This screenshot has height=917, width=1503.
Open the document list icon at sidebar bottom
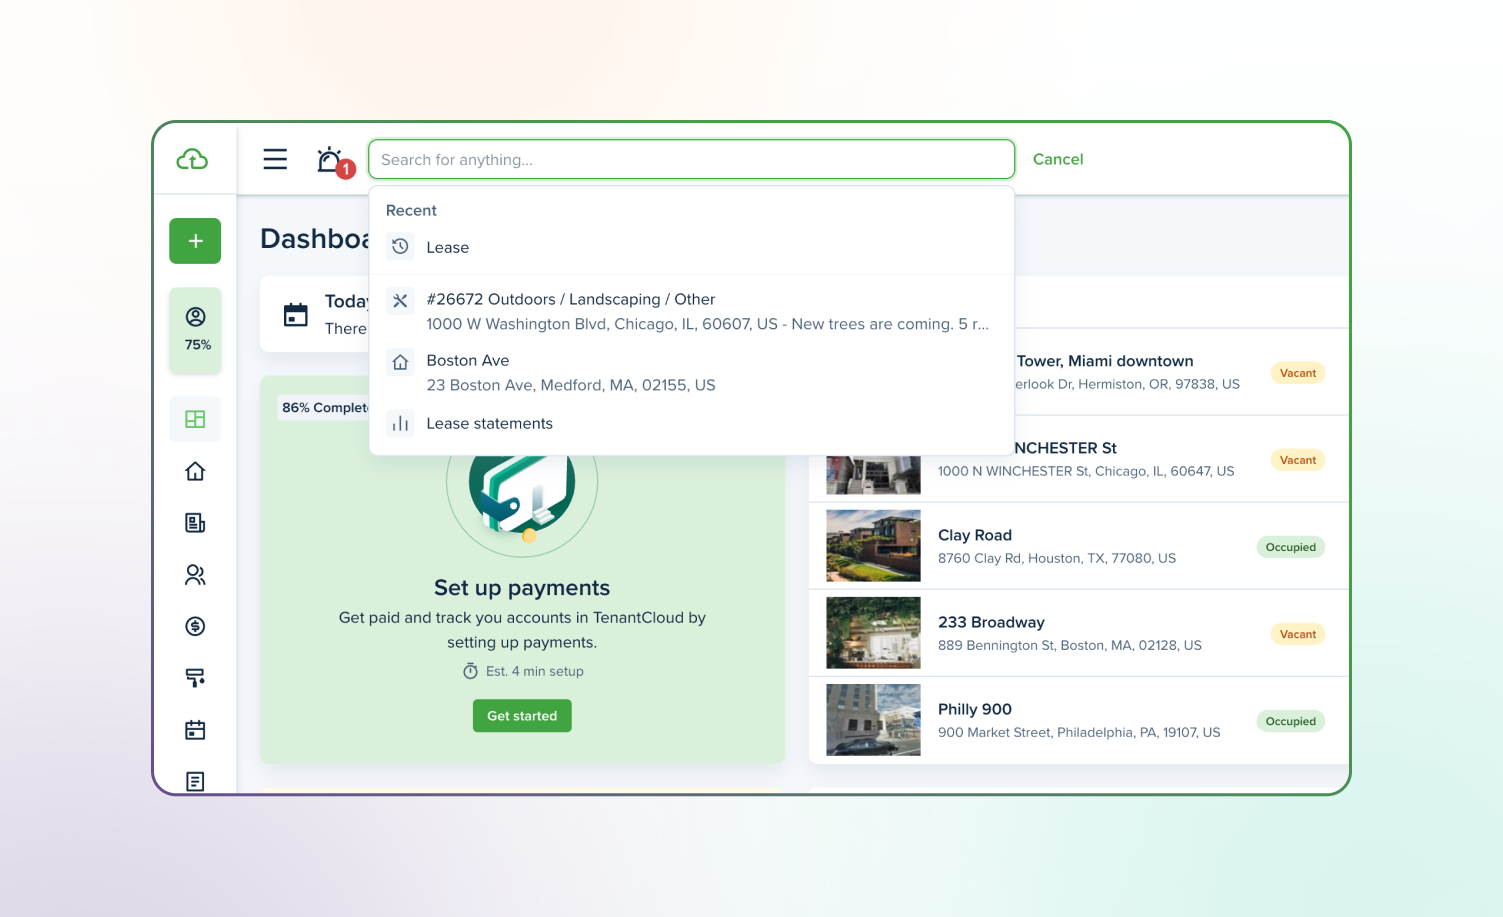pos(195,781)
